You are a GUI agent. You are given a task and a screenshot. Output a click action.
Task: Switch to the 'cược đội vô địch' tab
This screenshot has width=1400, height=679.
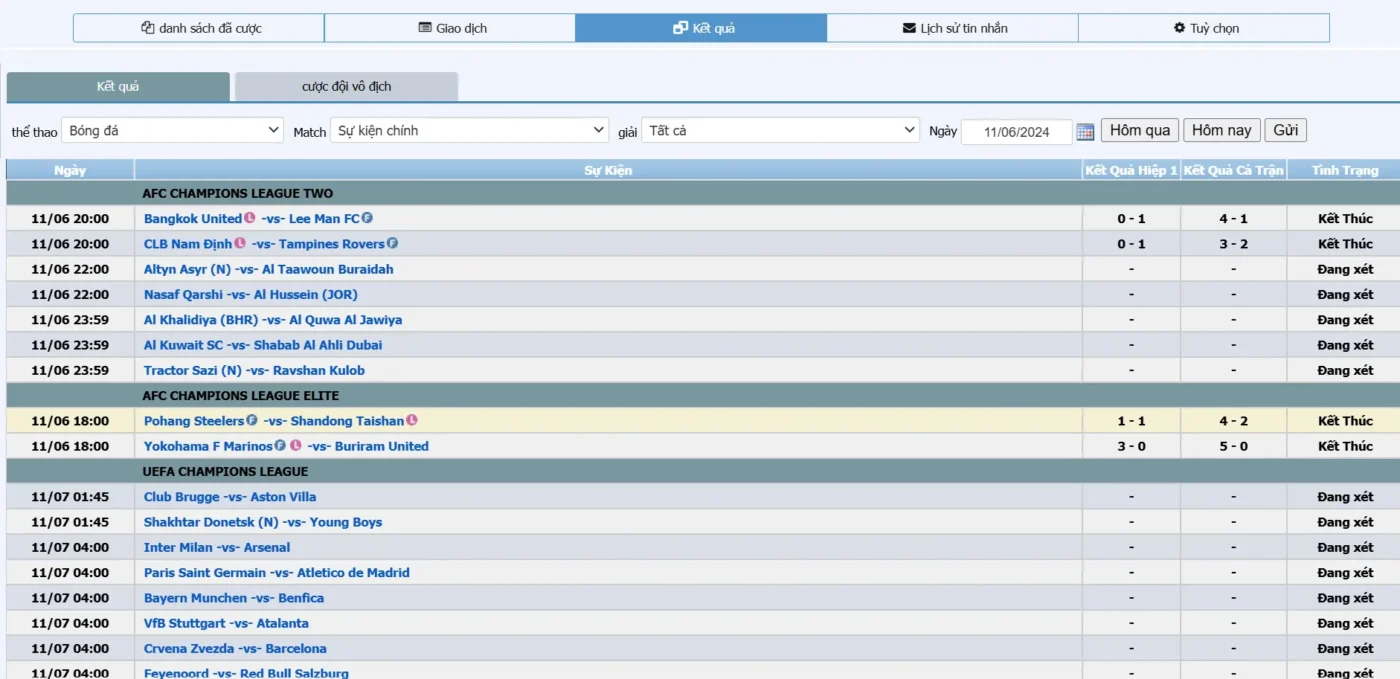346,87
